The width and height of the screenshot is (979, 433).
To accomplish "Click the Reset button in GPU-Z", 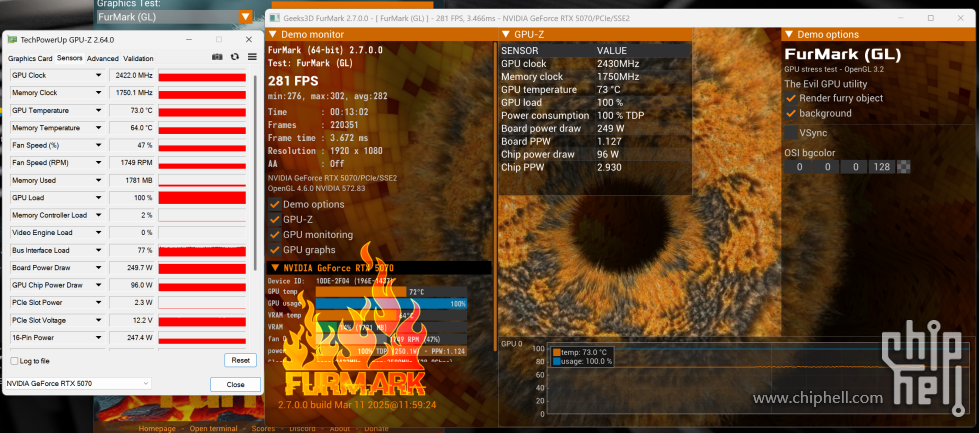I will click(x=240, y=361).
